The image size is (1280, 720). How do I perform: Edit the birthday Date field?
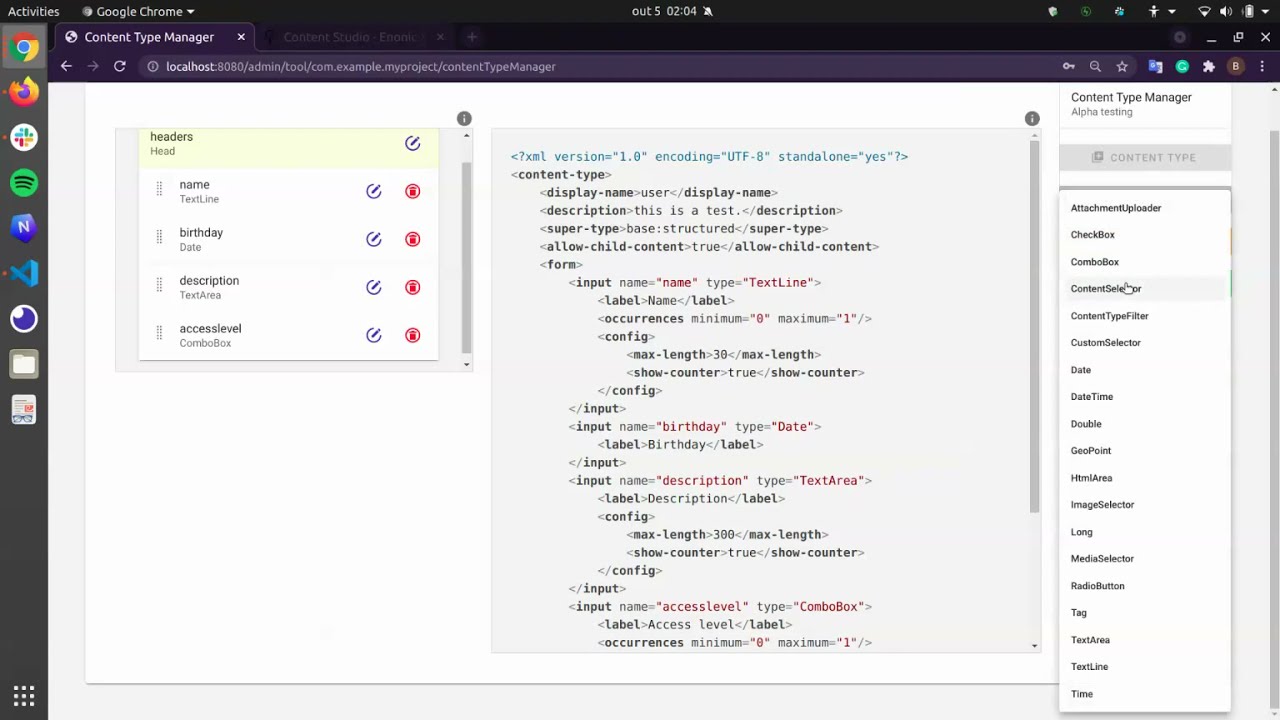374,239
